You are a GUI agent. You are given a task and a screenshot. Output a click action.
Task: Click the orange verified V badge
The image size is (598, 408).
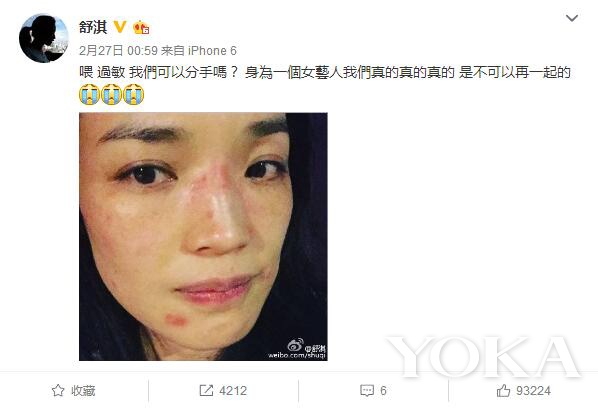[120, 26]
